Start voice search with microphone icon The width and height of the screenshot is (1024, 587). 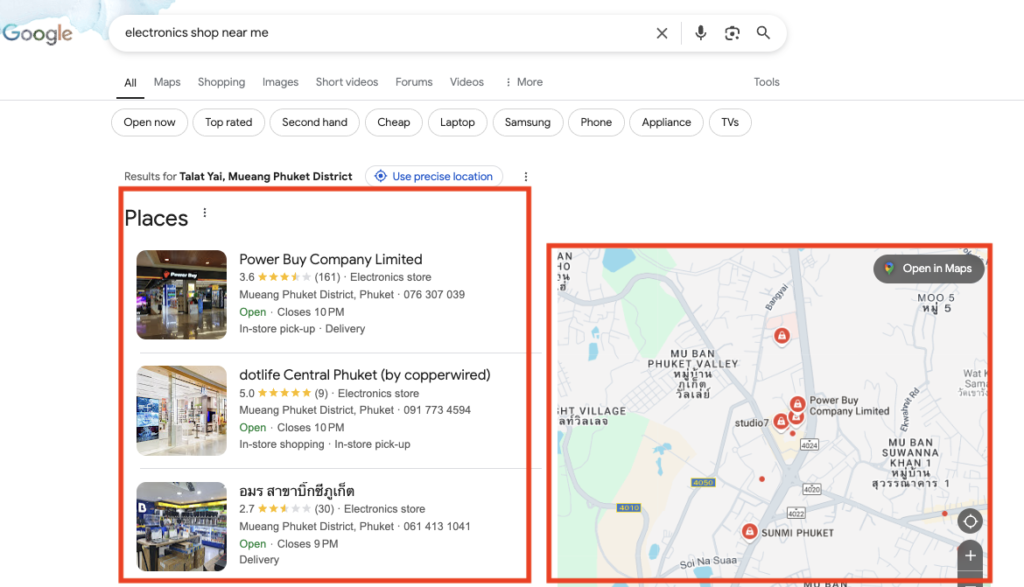tap(700, 33)
